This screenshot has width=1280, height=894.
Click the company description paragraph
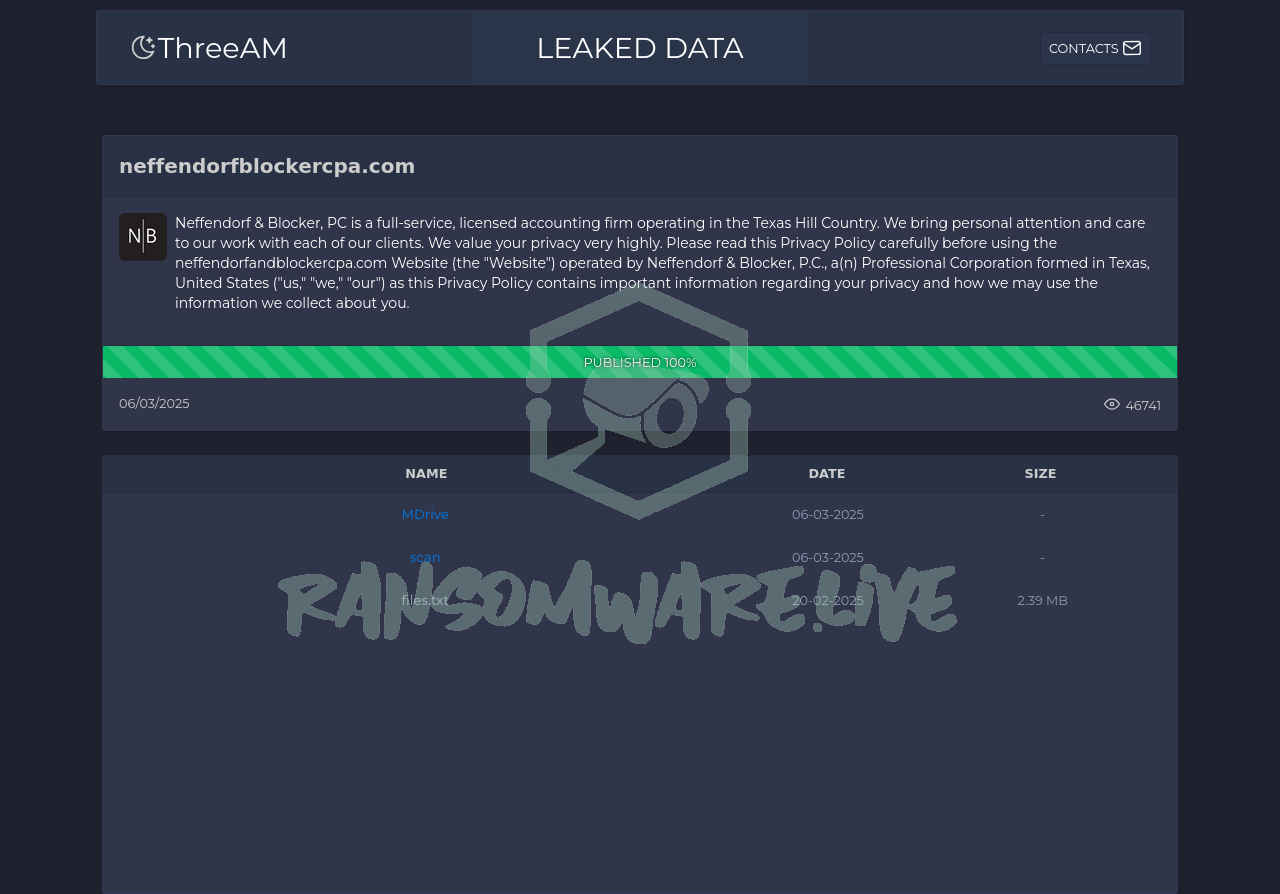pos(663,263)
